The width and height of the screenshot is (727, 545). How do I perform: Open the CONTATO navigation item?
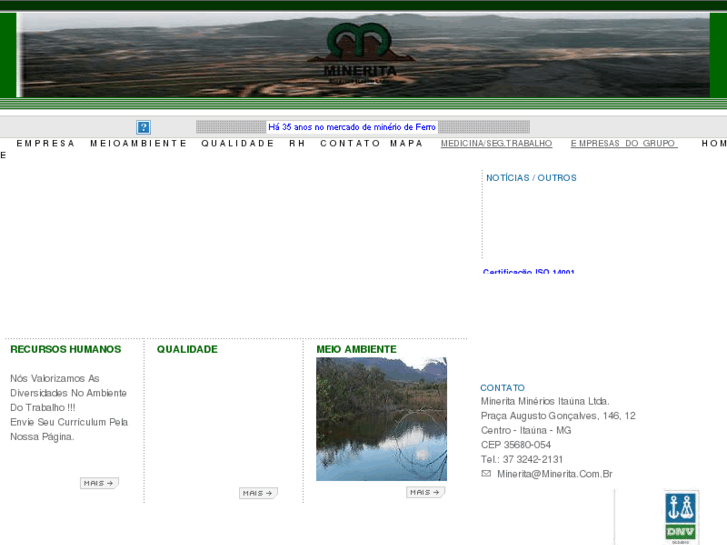(x=350, y=143)
